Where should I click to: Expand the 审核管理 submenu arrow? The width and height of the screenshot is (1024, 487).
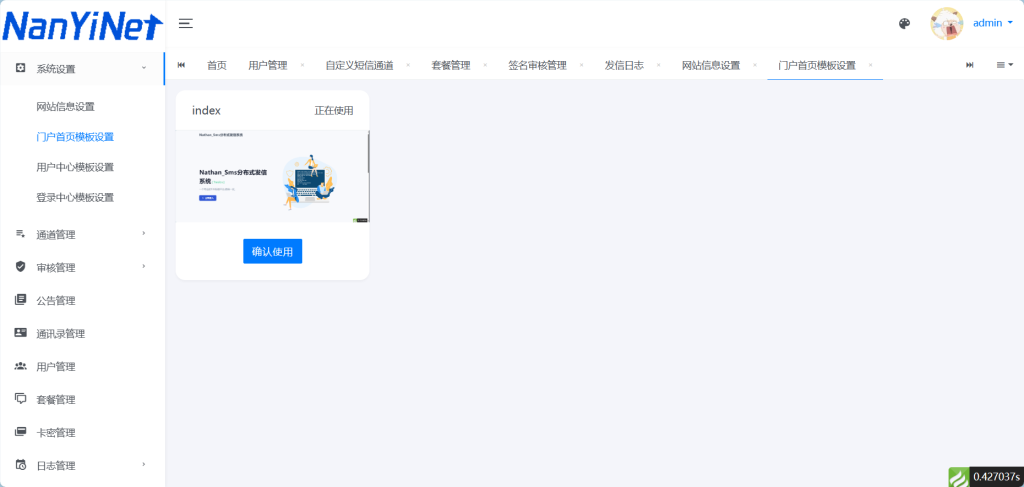(x=144, y=266)
